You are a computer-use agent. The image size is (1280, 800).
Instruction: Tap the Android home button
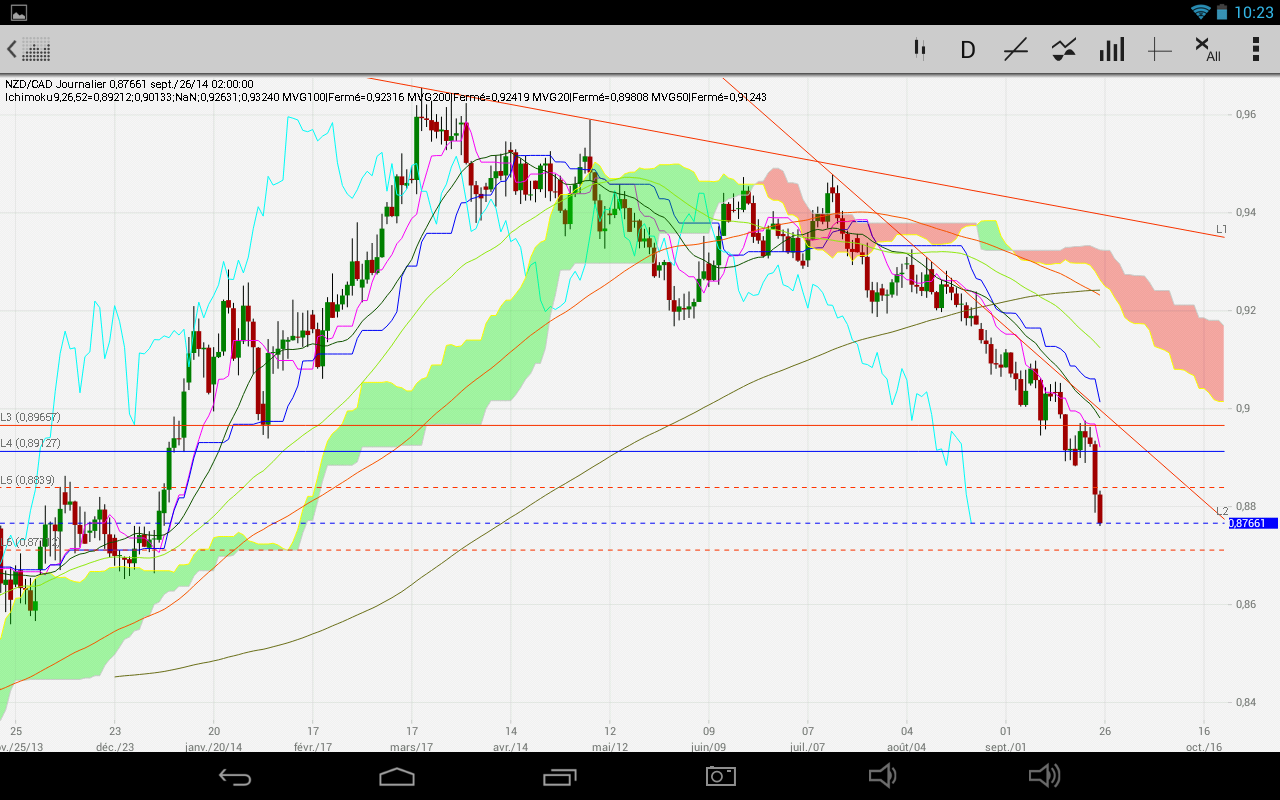click(x=397, y=776)
